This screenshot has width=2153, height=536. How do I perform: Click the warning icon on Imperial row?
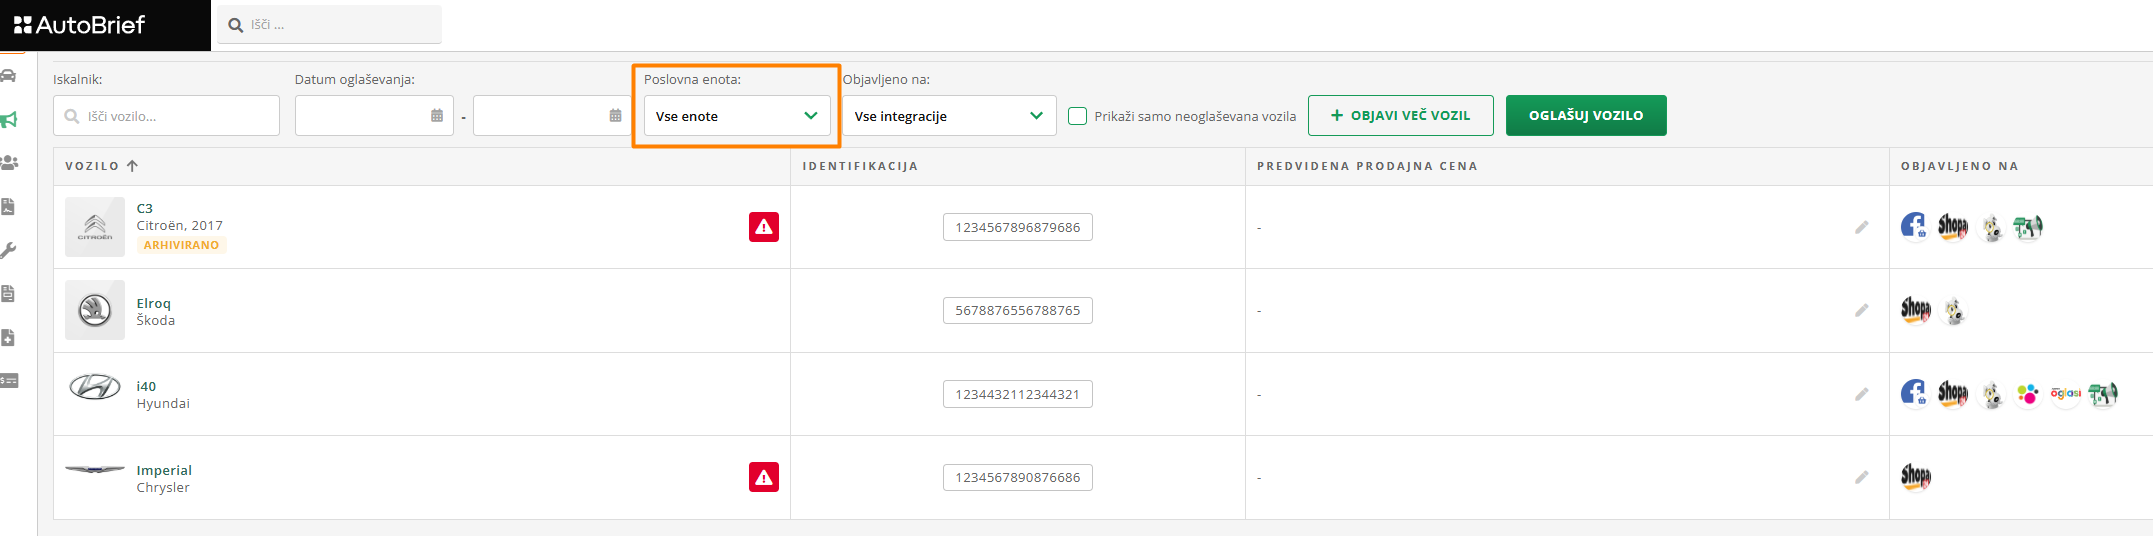(x=764, y=477)
